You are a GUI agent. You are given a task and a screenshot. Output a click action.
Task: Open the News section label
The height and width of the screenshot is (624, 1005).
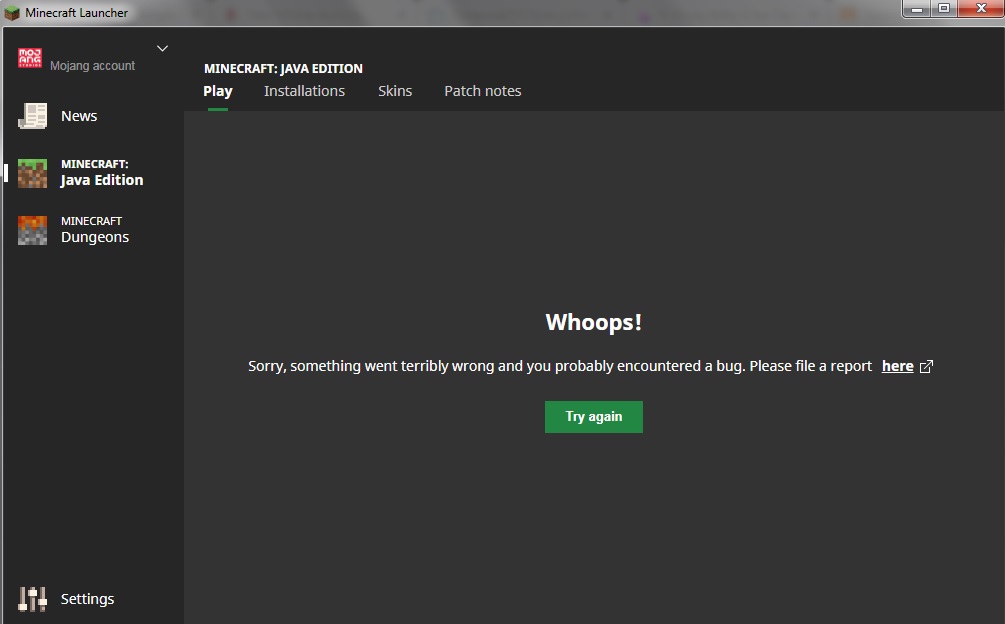pyautogui.click(x=79, y=116)
